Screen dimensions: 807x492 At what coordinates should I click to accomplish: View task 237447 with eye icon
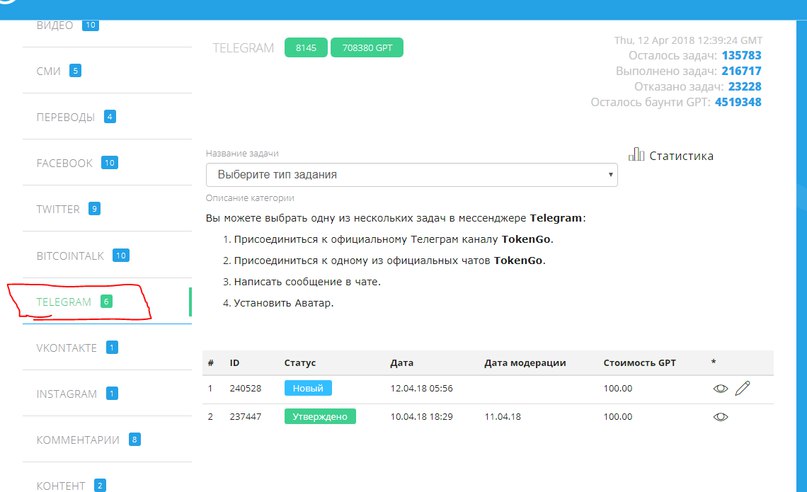pyautogui.click(x=721, y=417)
